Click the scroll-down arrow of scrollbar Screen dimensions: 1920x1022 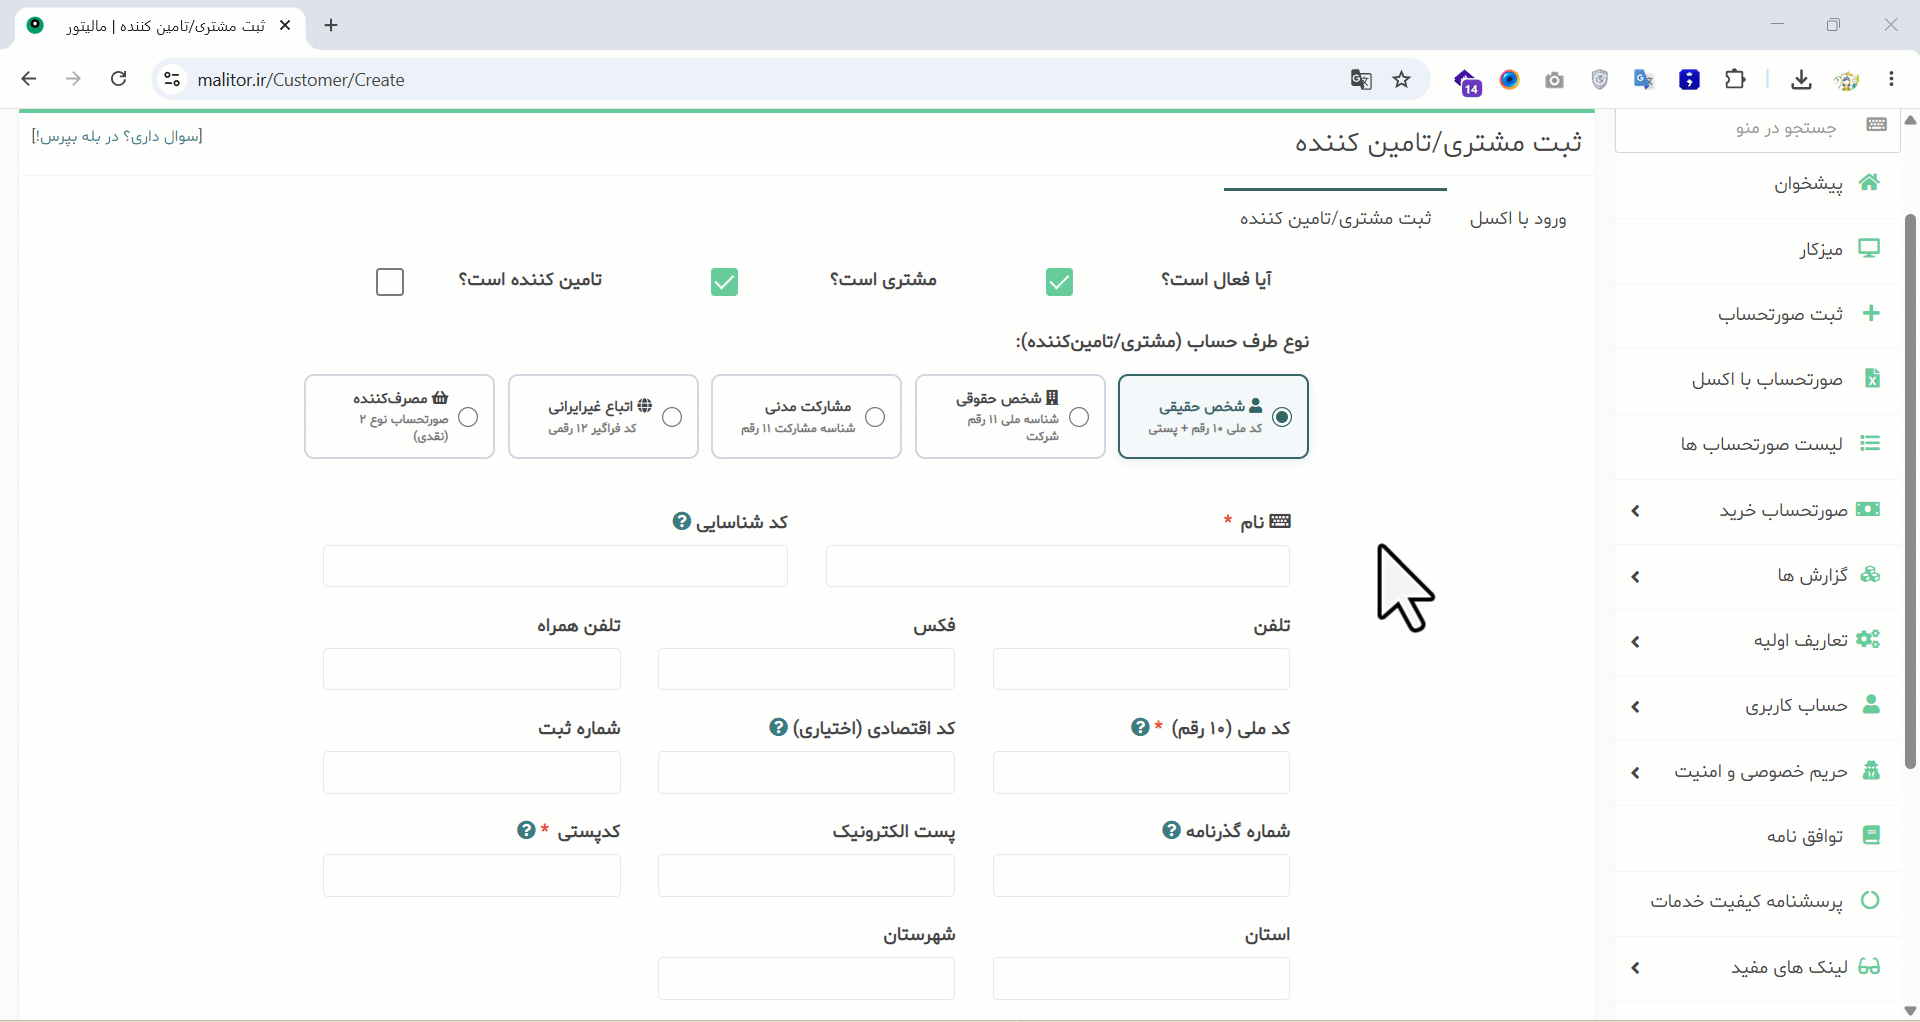(1910, 1010)
